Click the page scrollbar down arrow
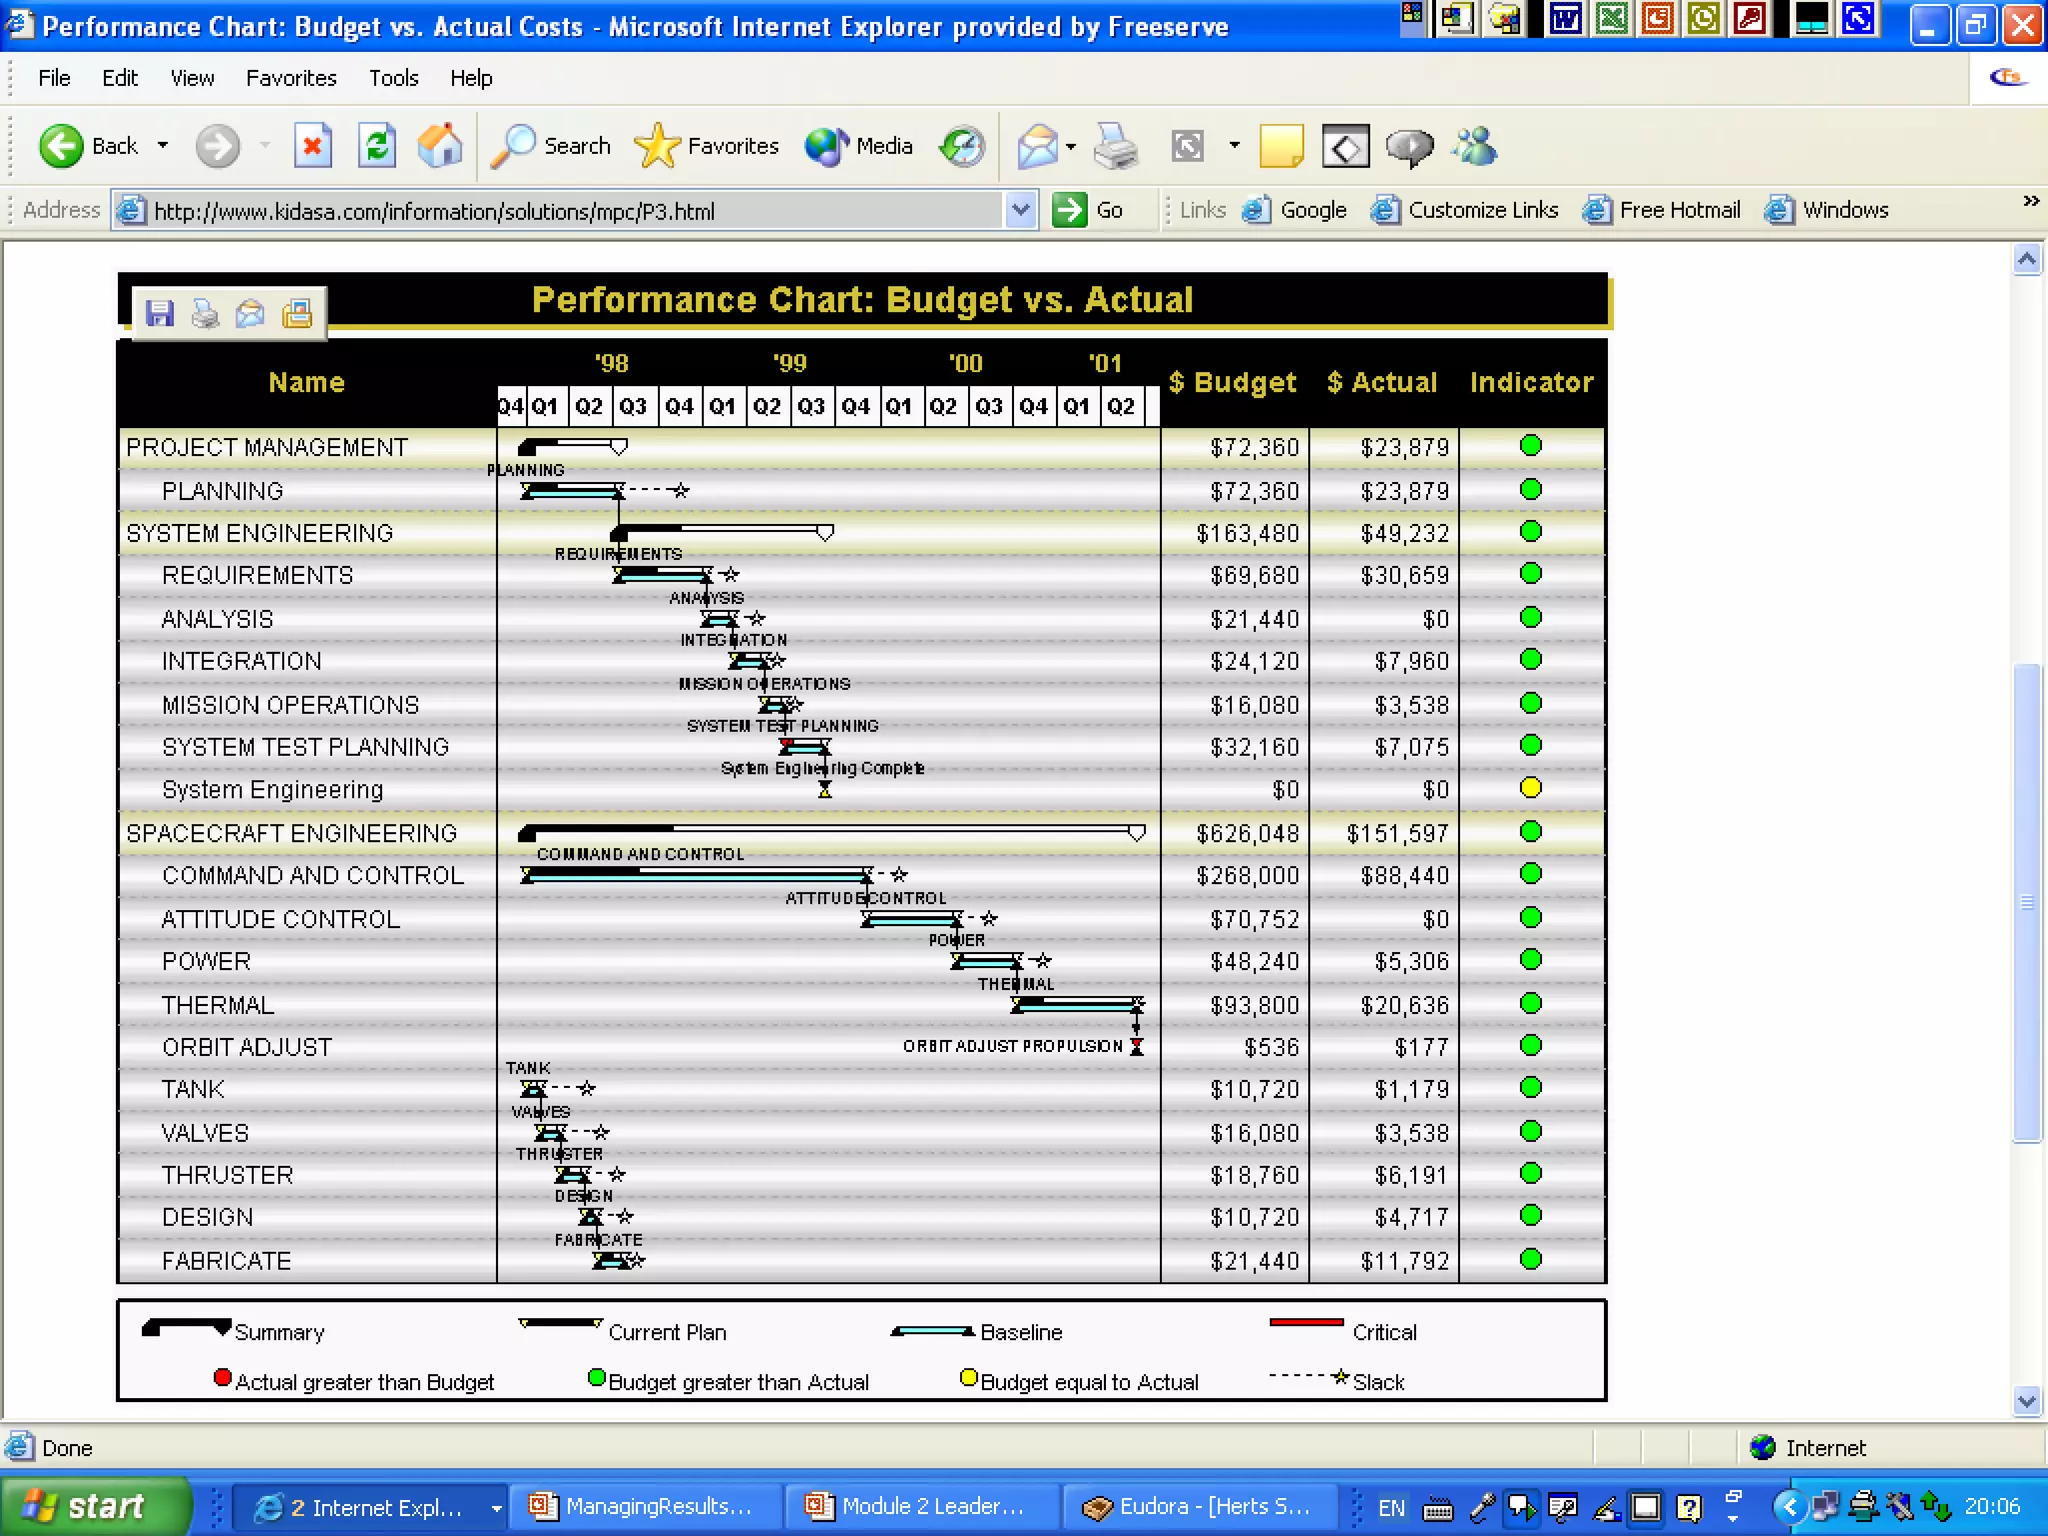Image resolution: width=2048 pixels, height=1536 pixels. tap(2026, 1401)
